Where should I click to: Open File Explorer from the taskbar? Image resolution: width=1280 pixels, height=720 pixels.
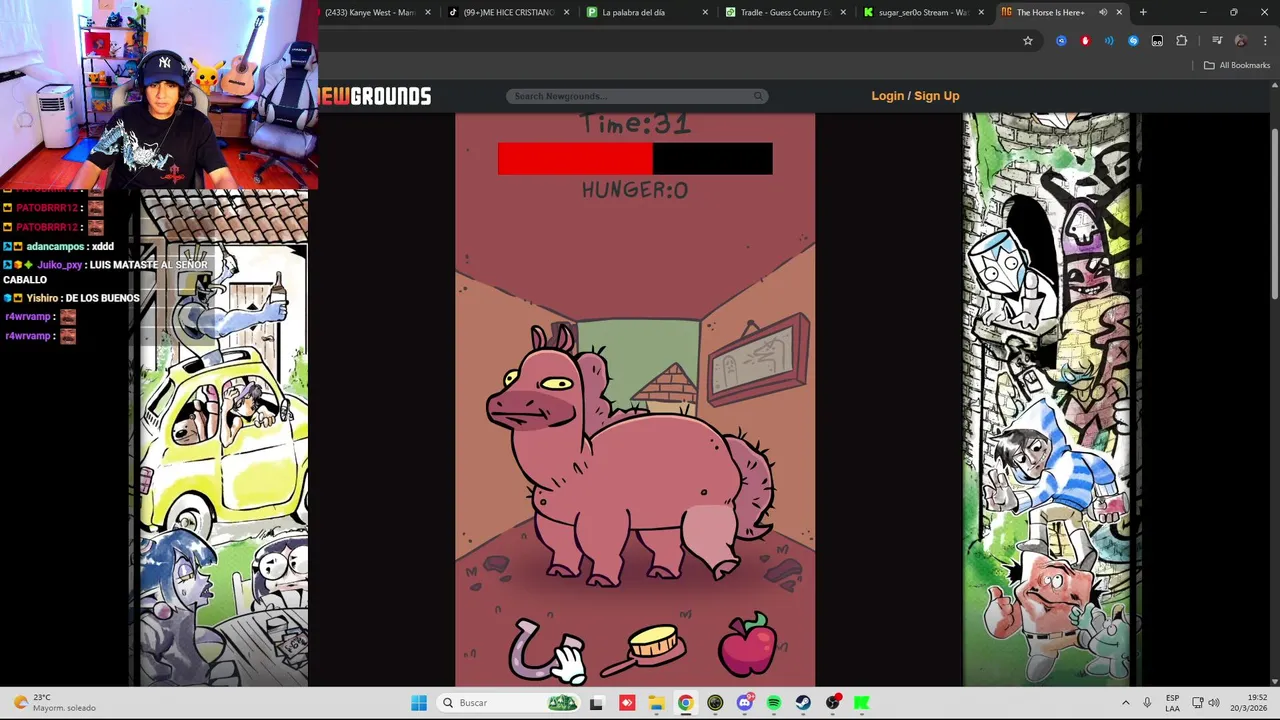[656, 703]
